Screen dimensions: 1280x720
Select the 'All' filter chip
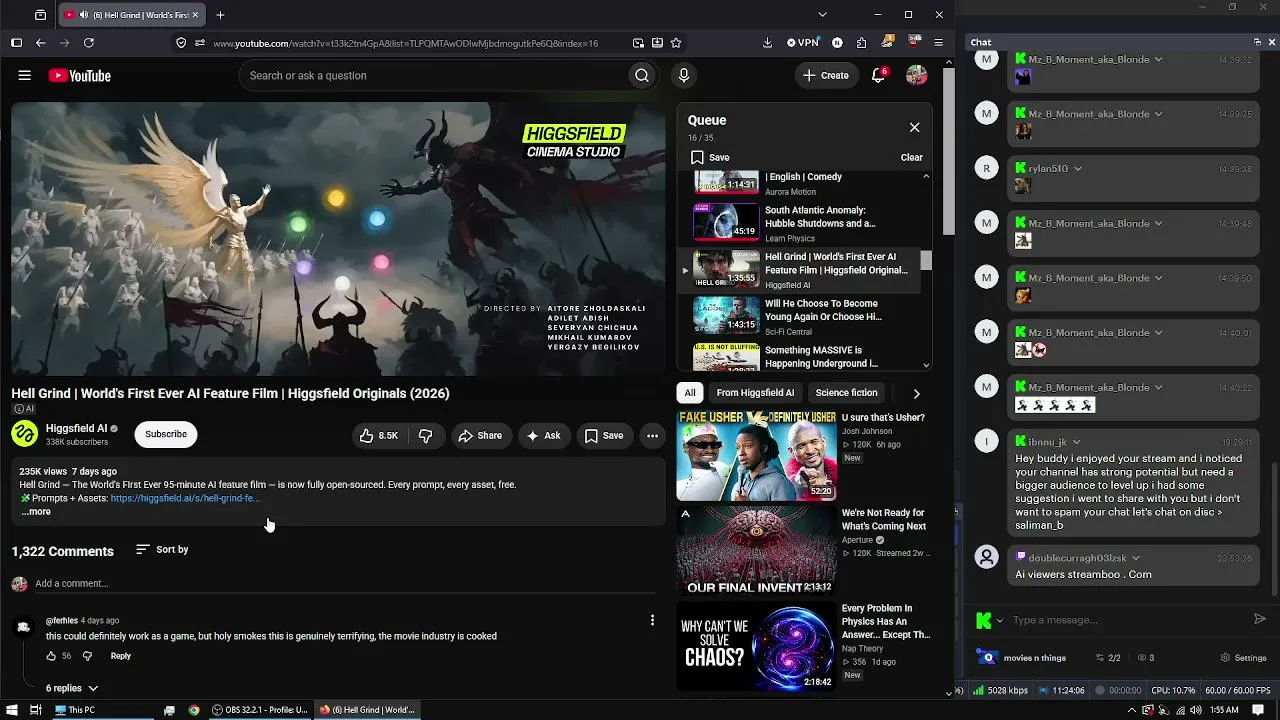[x=690, y=393]
